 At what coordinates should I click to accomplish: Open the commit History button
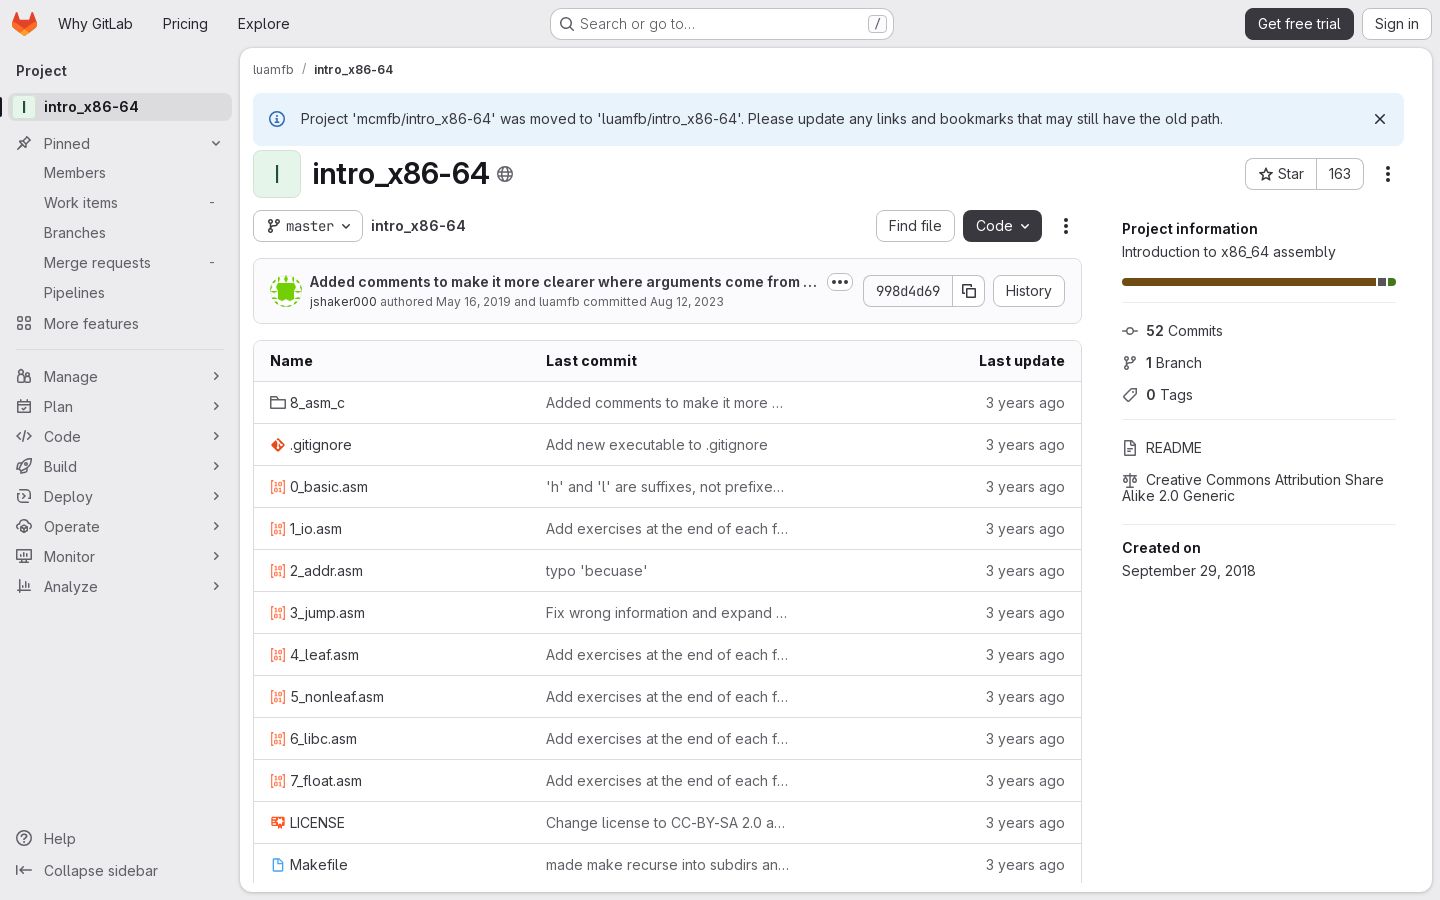coord(1029,291)
